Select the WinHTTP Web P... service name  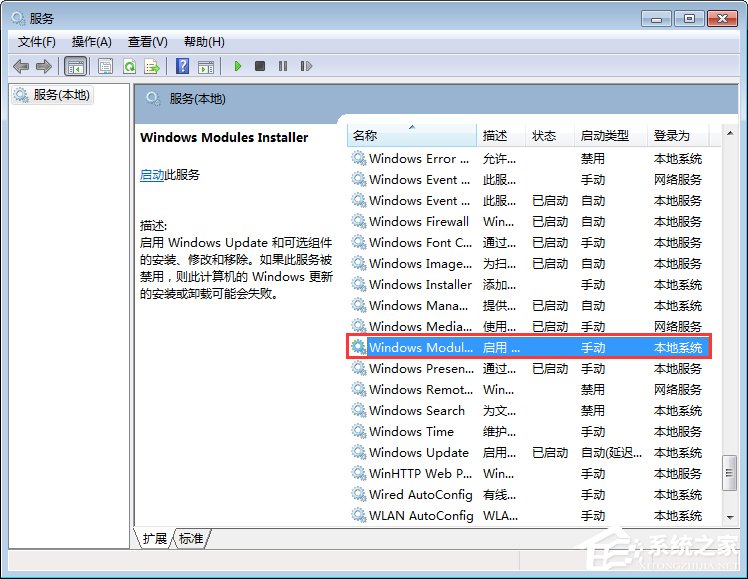pyautogui.click(x=420, y=473)
